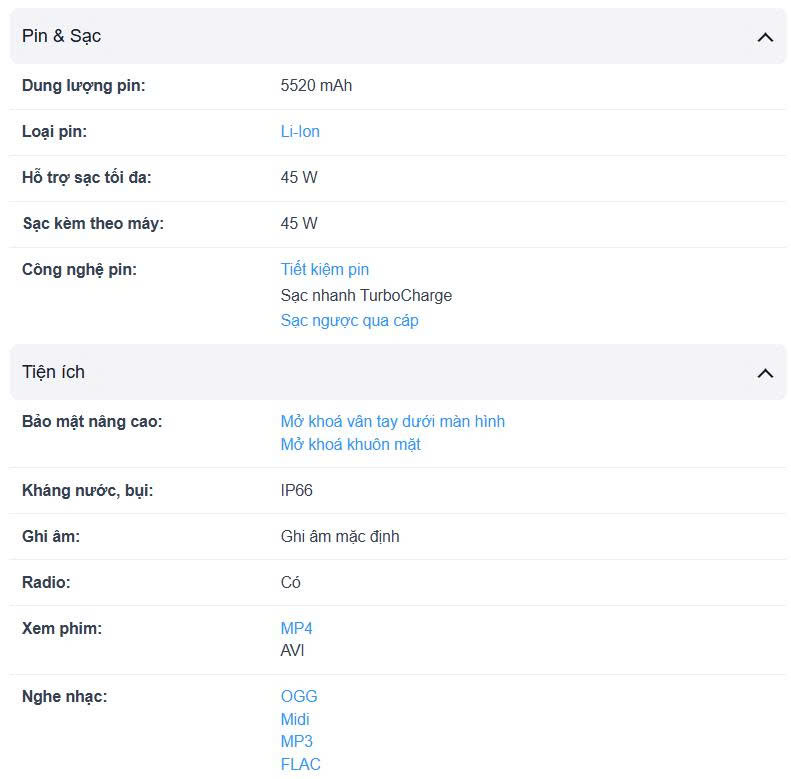Open the Sạc ngược qua cáp link
This screenshot has height=779, width=791.
349,321
